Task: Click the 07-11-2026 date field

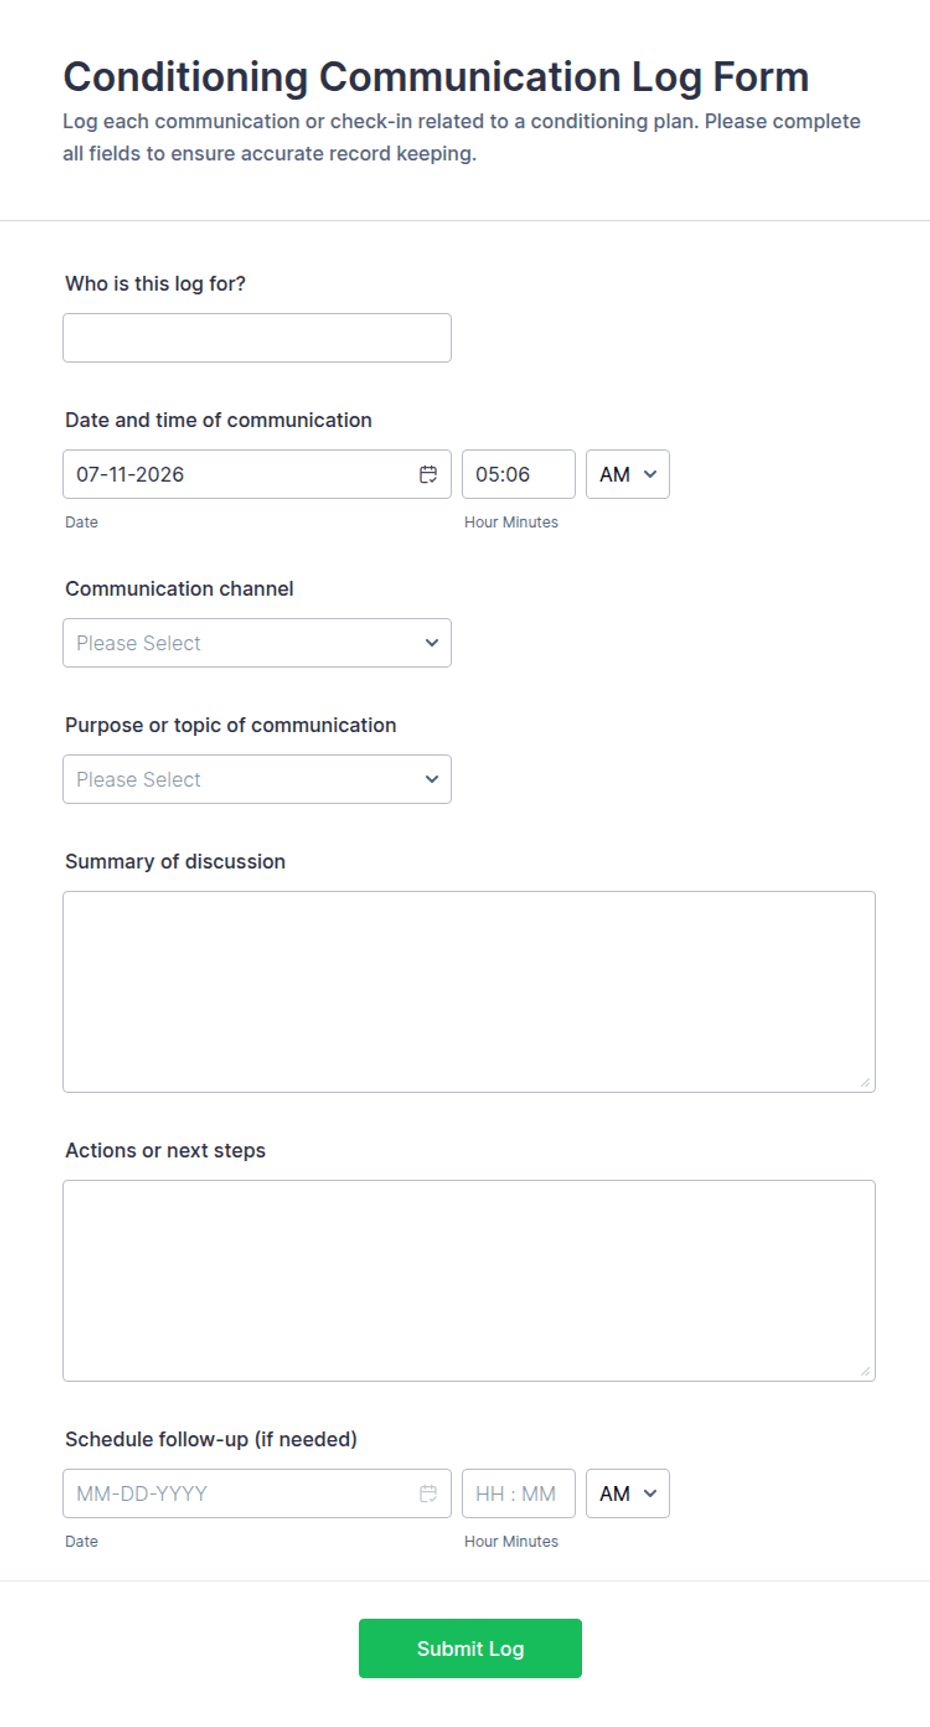Action: 257,474
